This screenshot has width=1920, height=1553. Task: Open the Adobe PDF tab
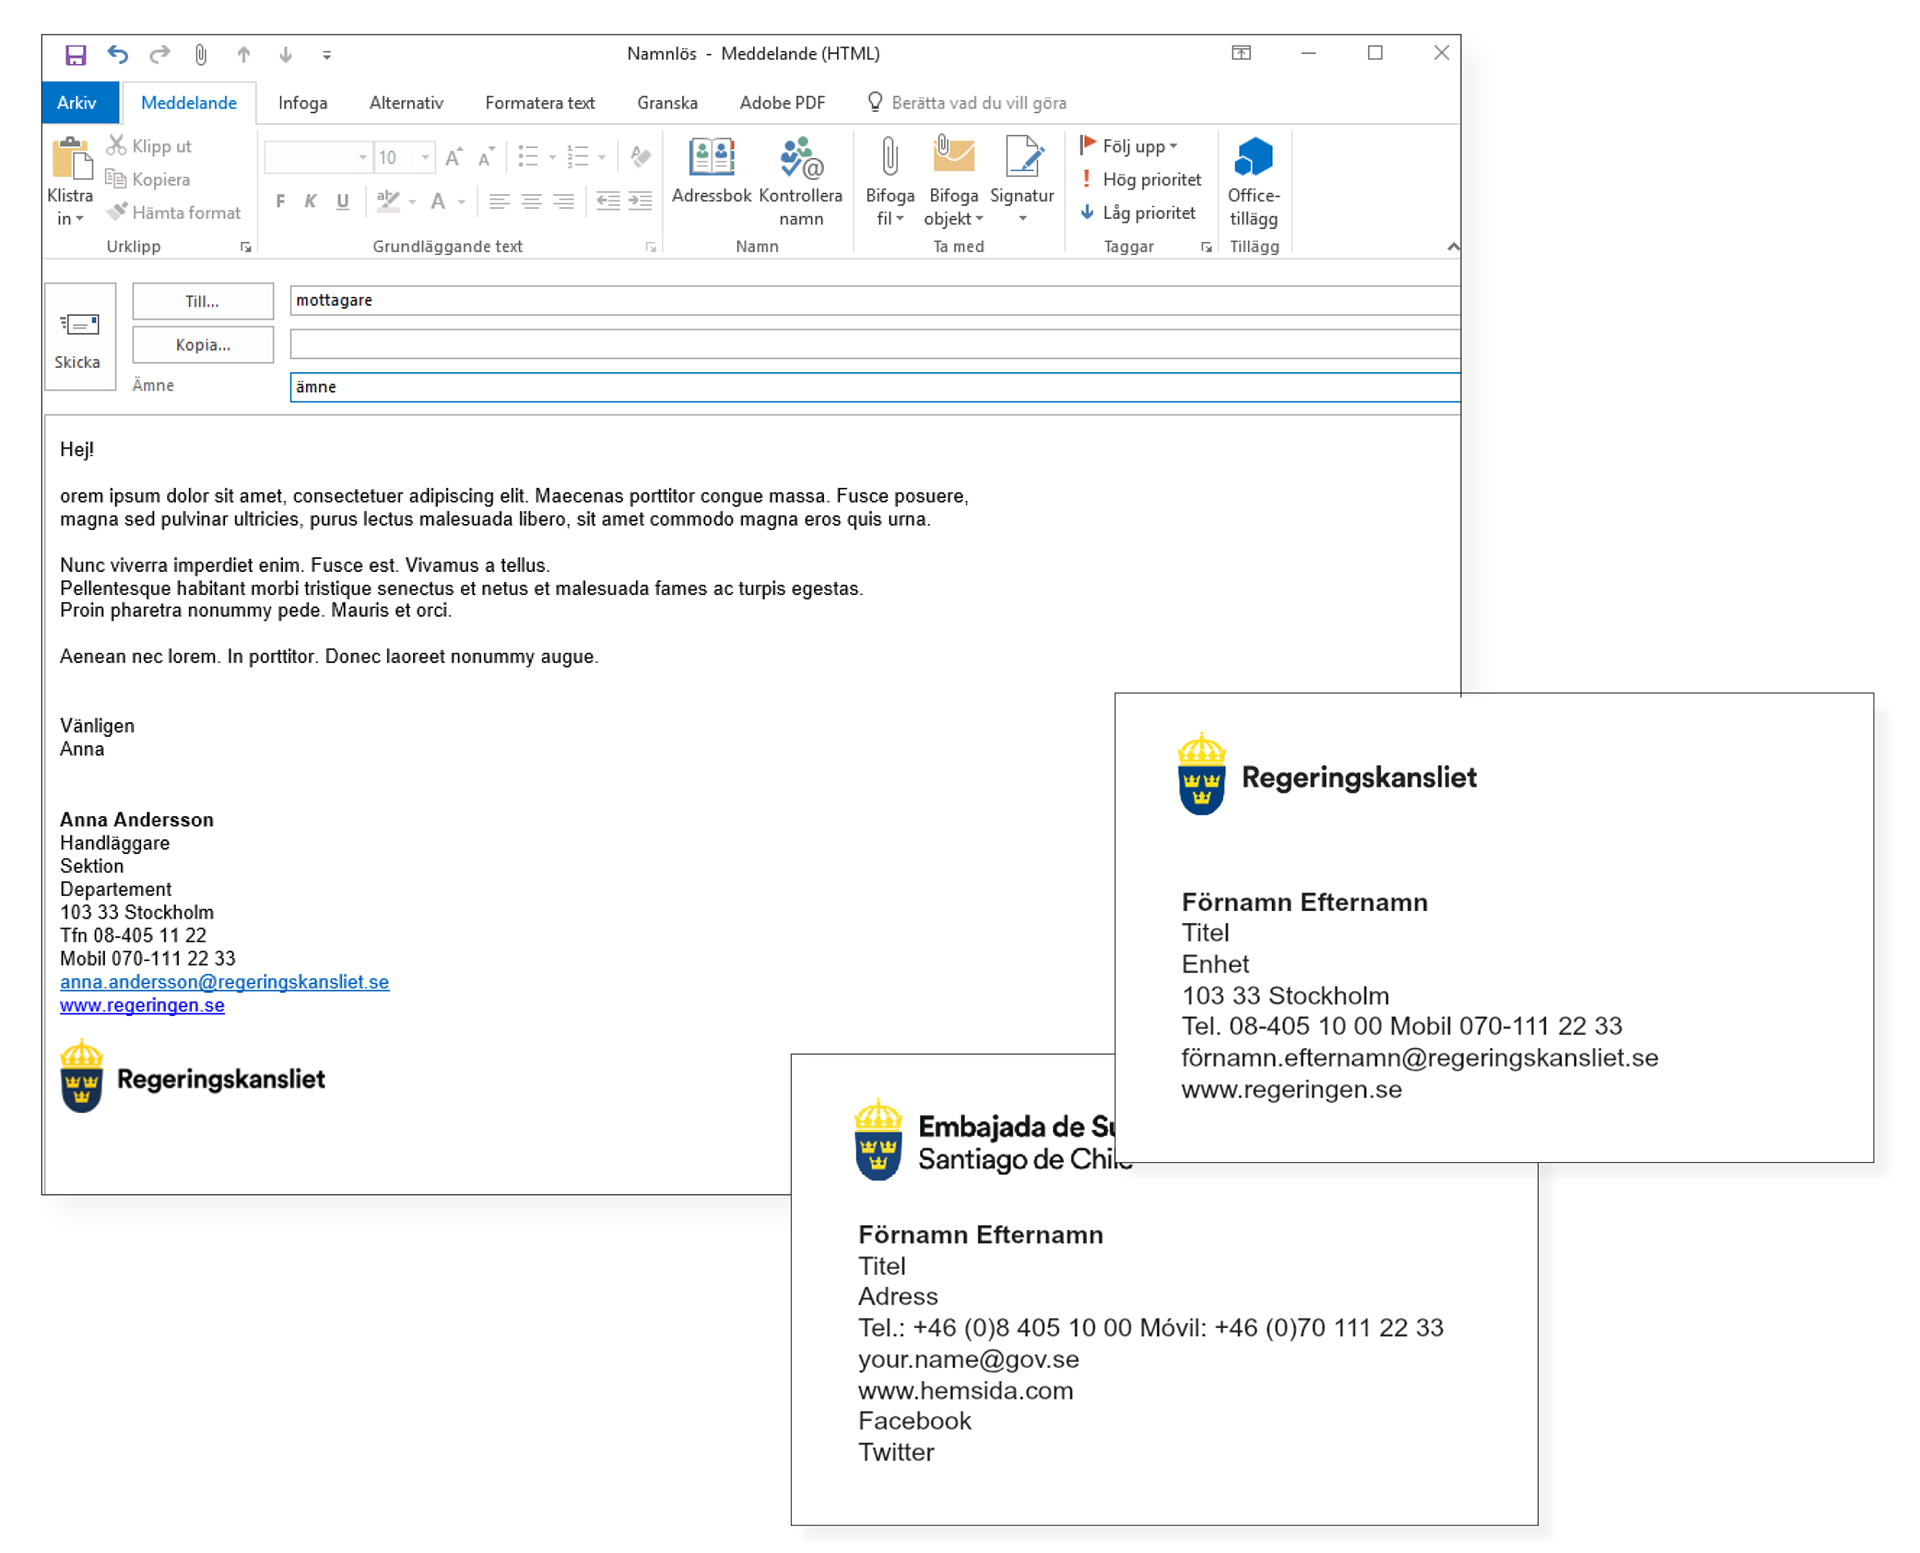pyautogui.click(x=782, y=103)
